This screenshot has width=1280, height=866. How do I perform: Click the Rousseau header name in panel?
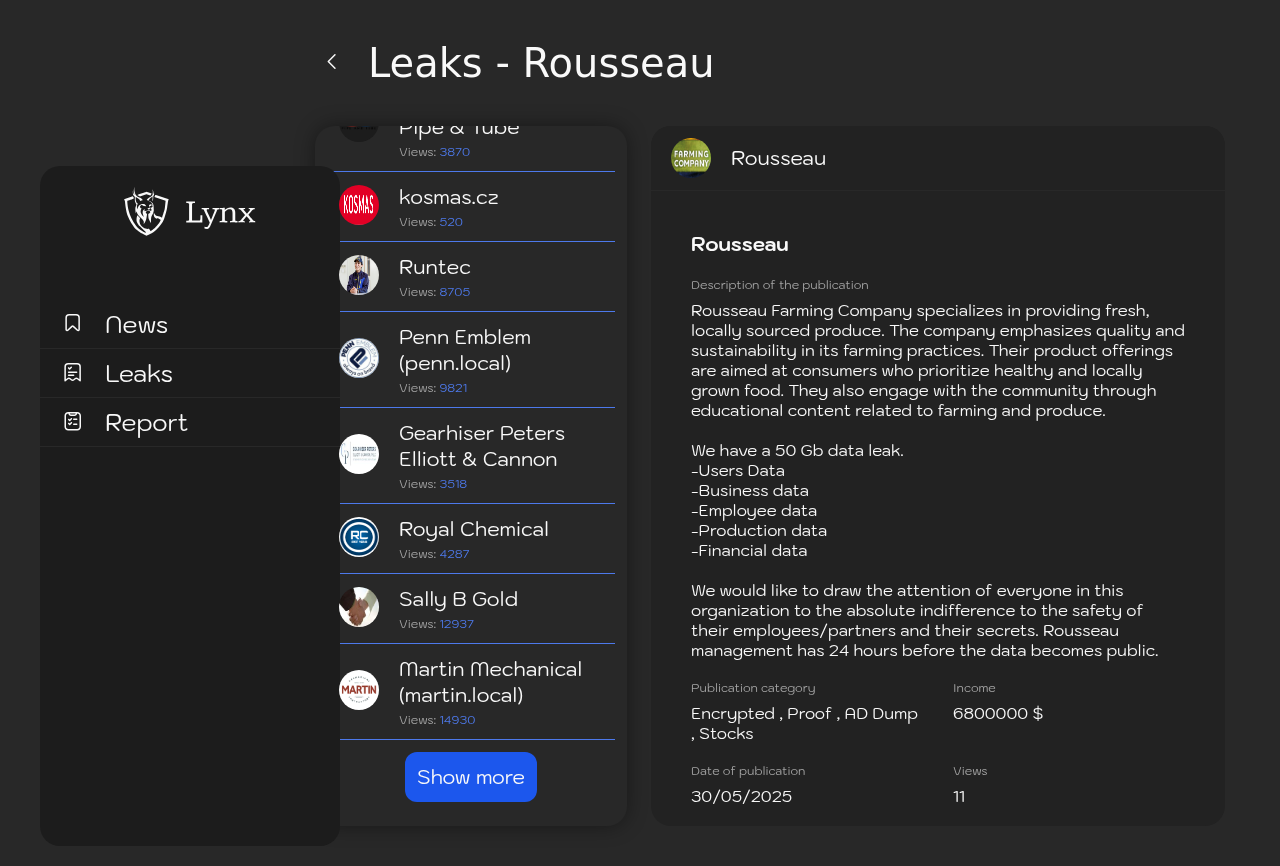pyautogui.click(x=778, y=158)
